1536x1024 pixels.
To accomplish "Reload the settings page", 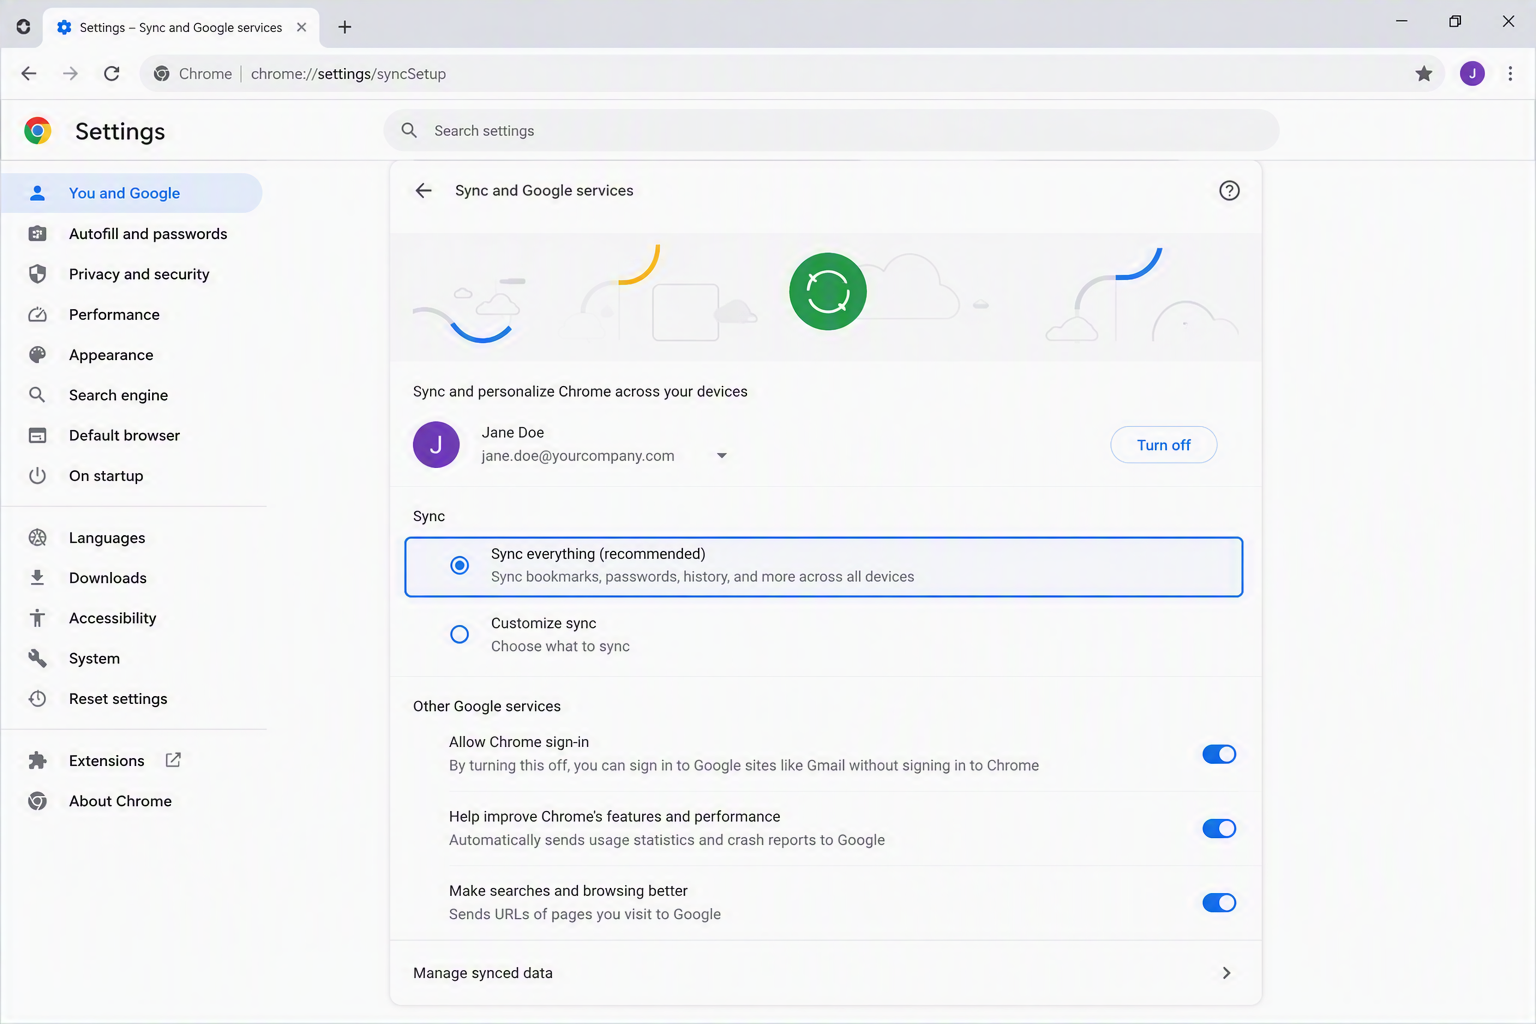I will (112, 73).
